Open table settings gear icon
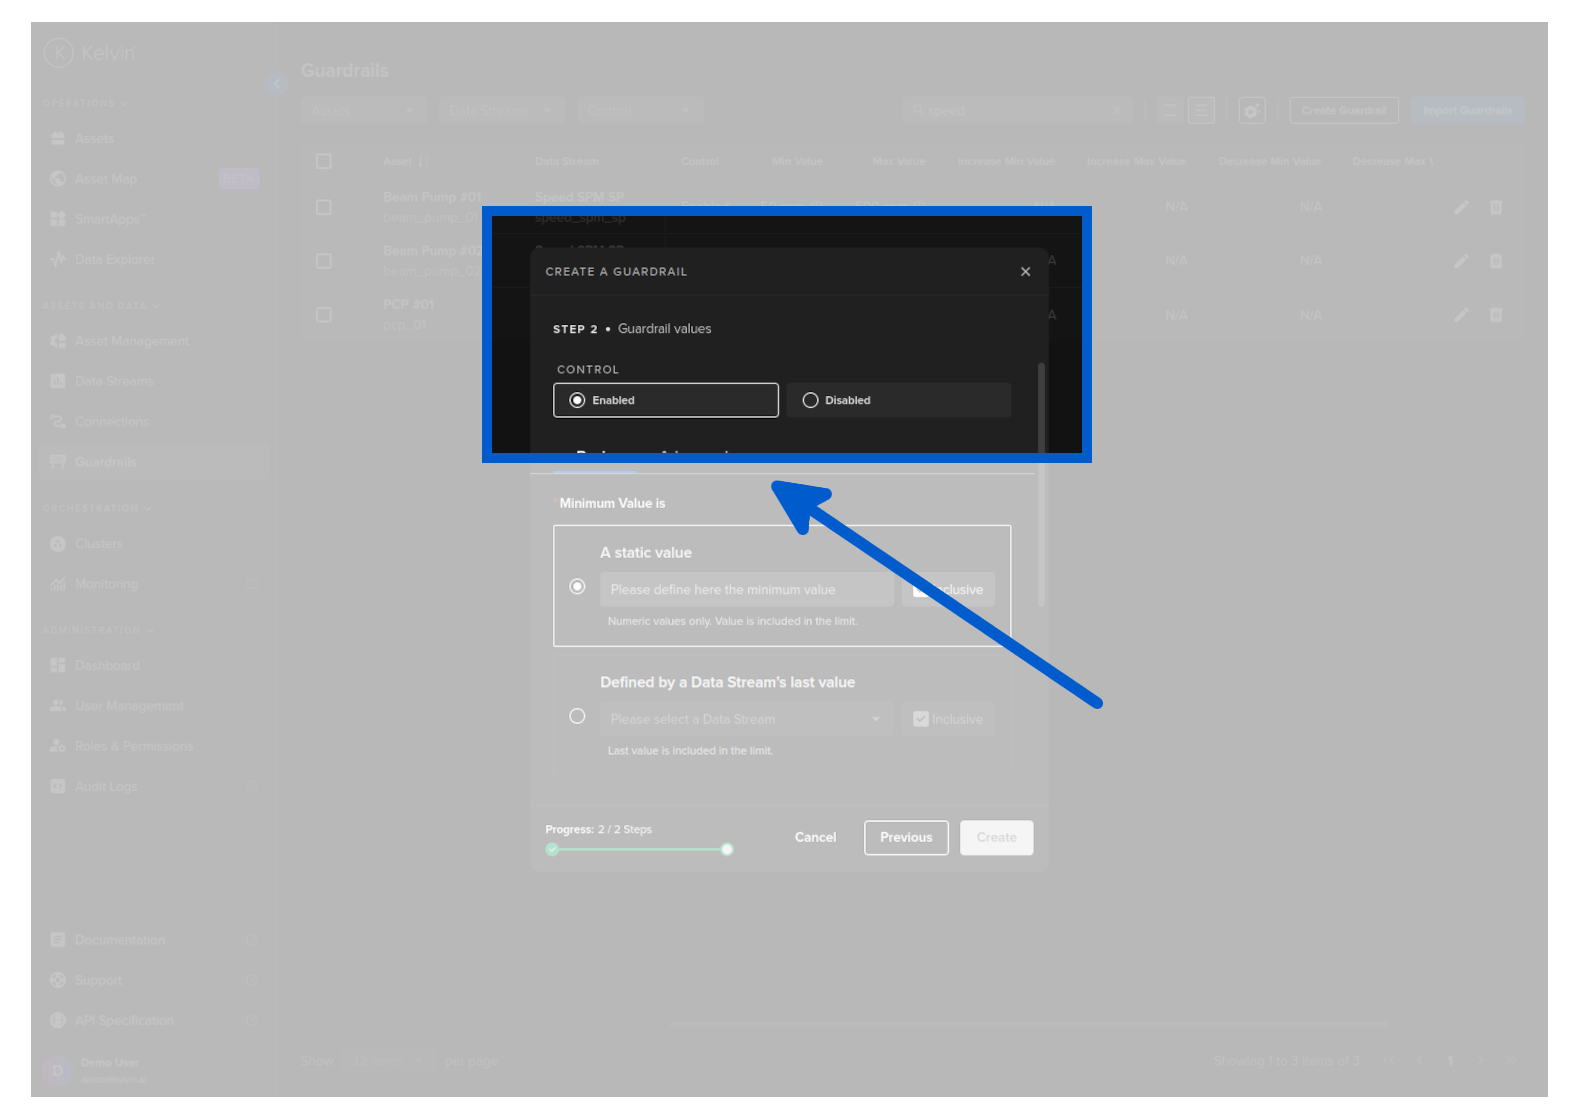 (1251, 111)
